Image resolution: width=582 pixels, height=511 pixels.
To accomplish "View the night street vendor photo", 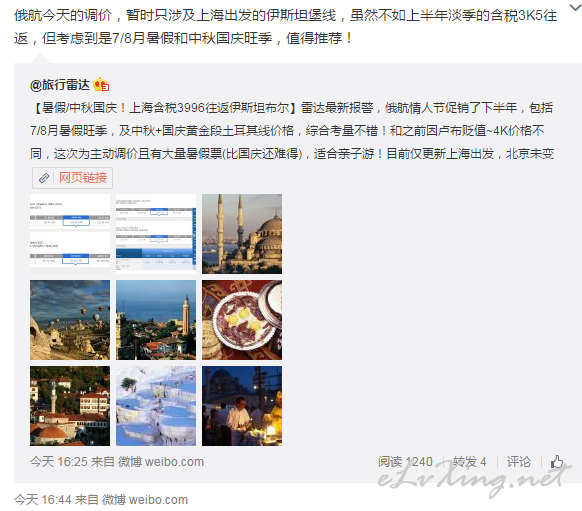I will pos(242,406).
